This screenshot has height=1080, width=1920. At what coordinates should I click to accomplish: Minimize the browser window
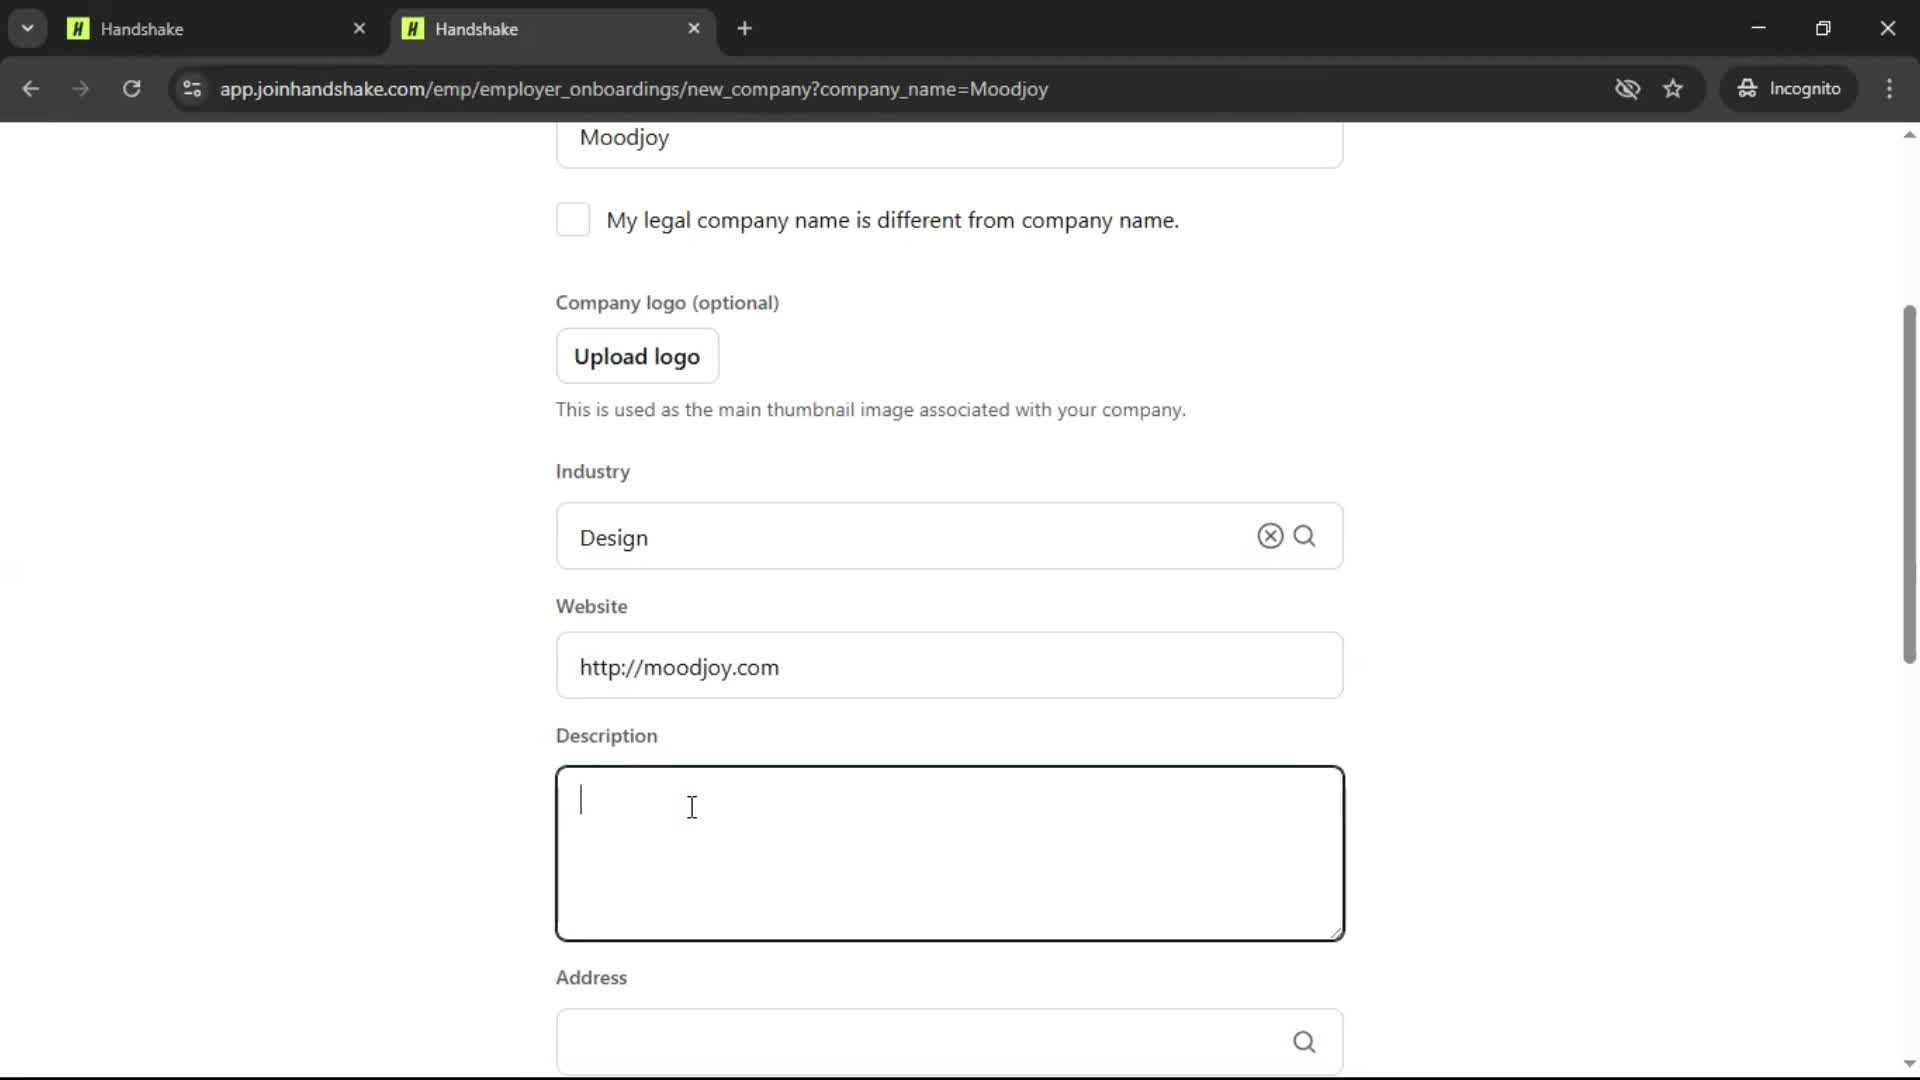click(x=1758, y=29)
